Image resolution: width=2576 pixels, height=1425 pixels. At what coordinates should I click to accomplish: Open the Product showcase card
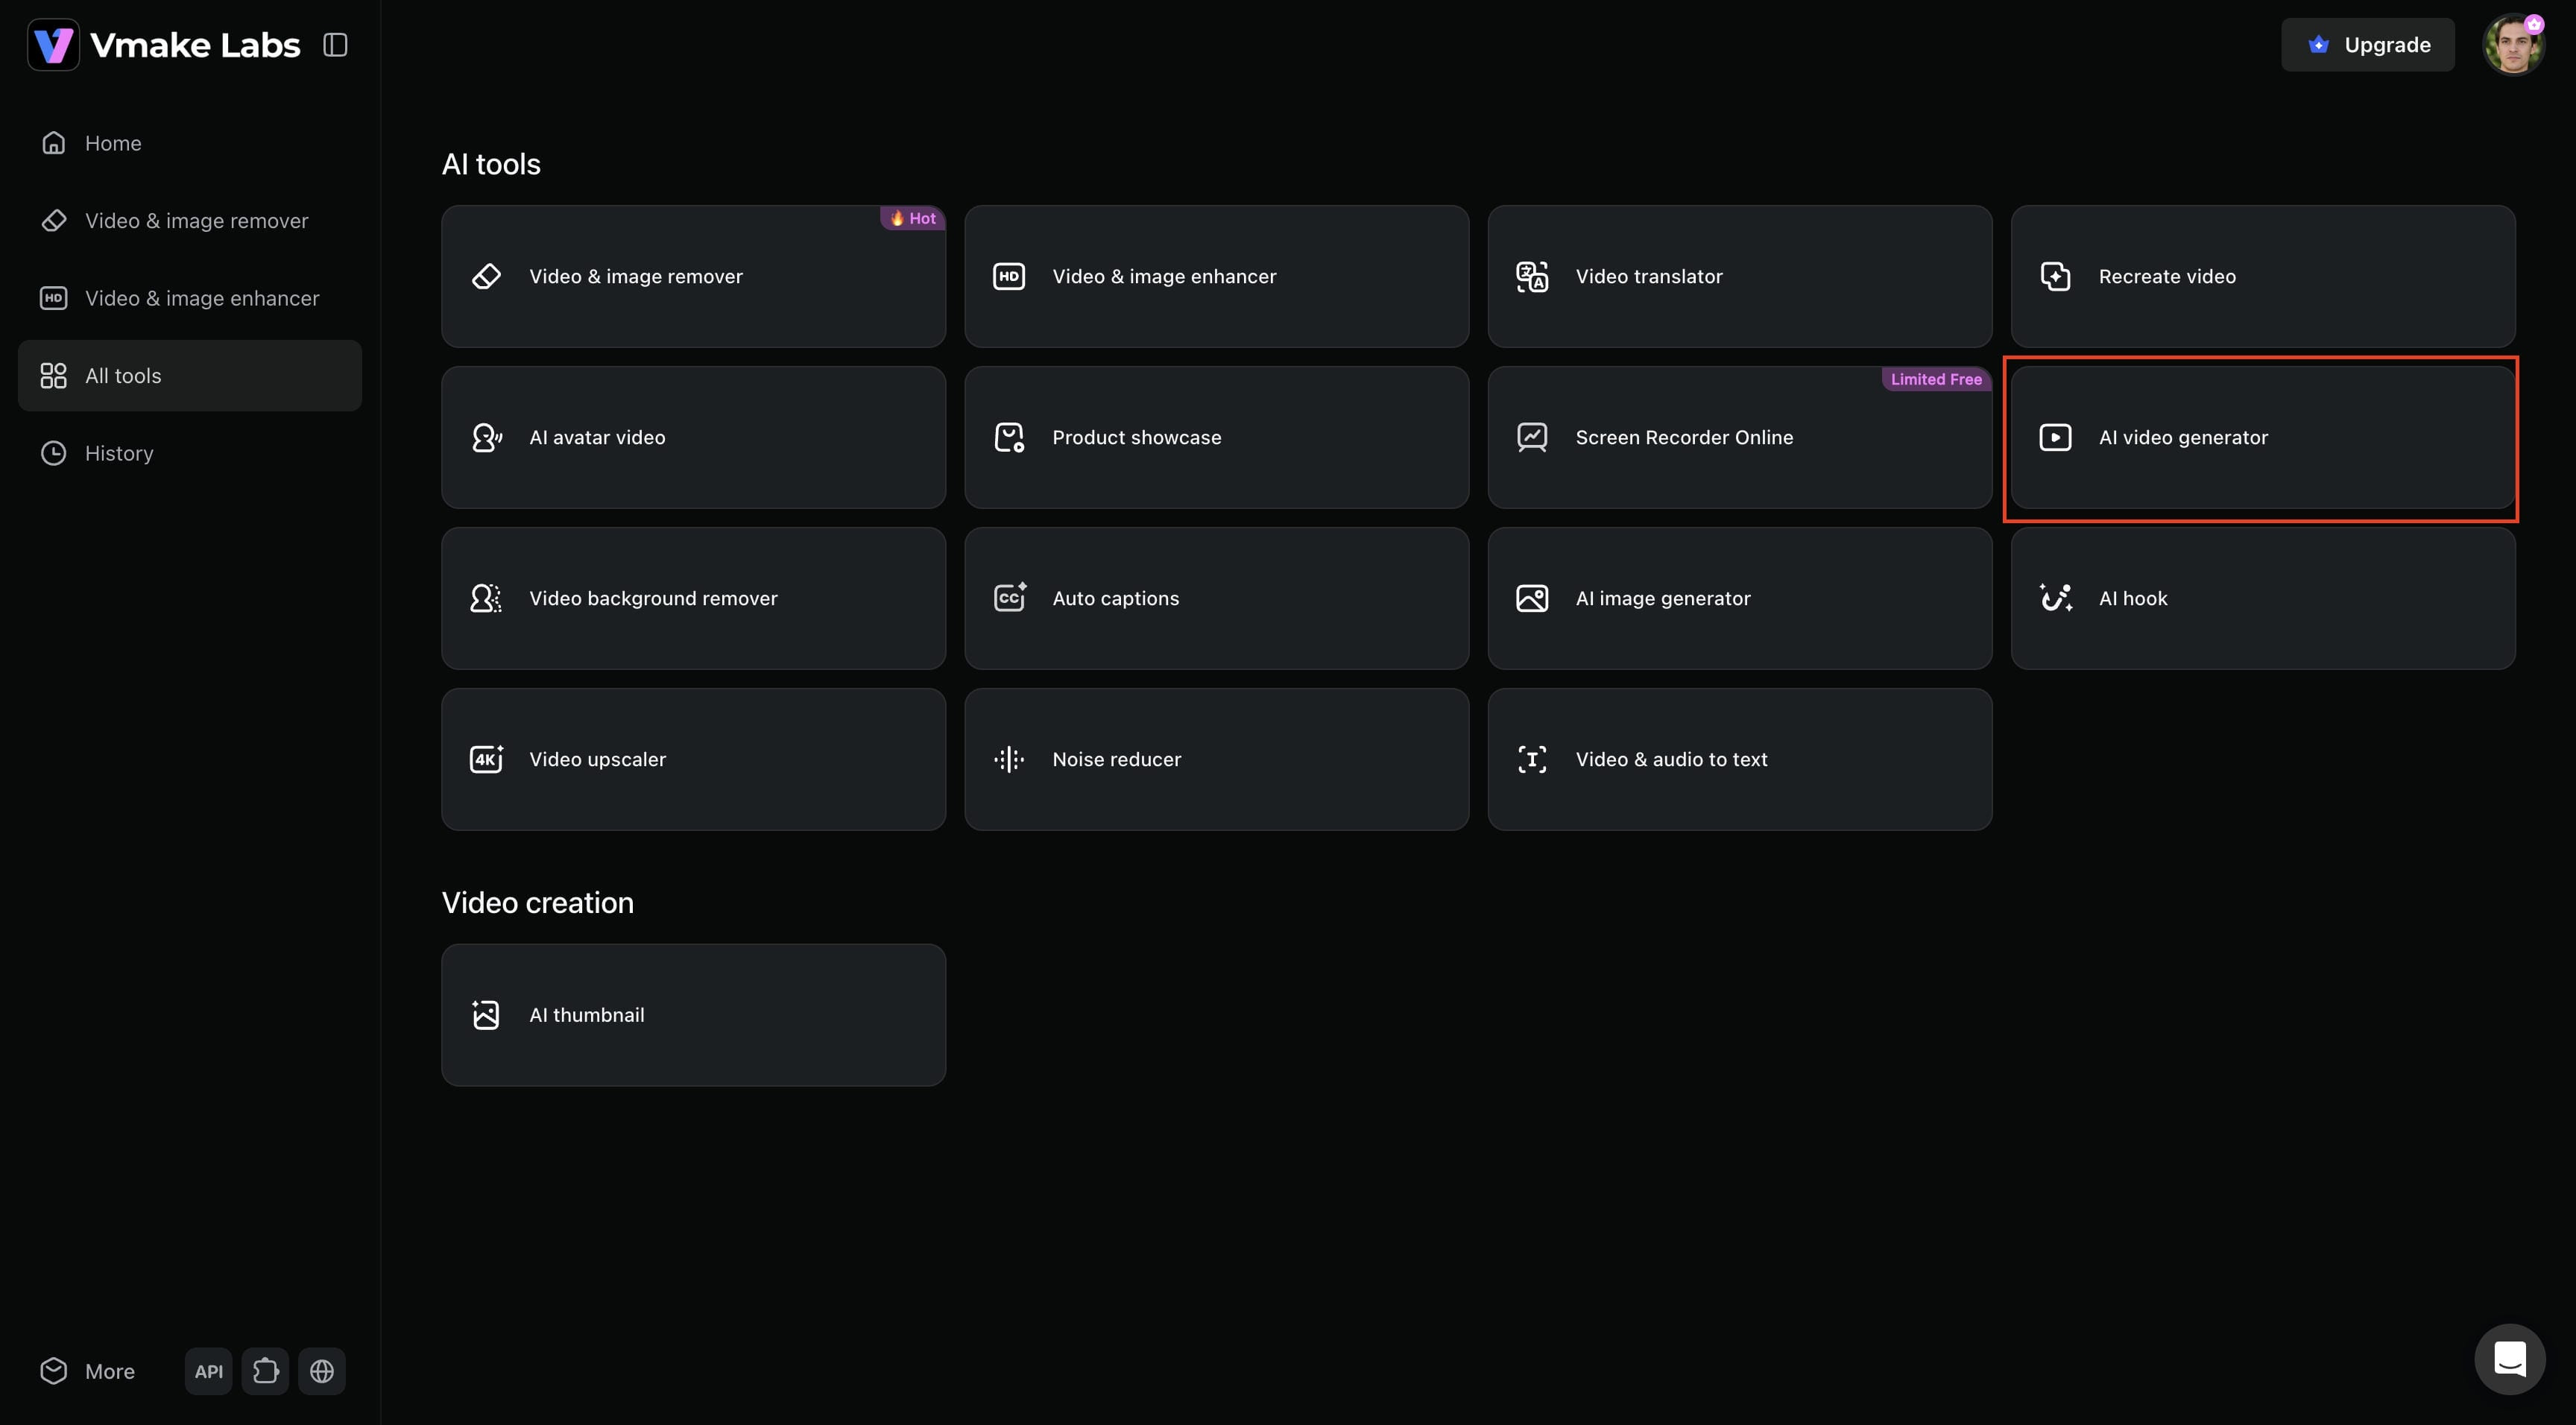(x=1216, y=437)
